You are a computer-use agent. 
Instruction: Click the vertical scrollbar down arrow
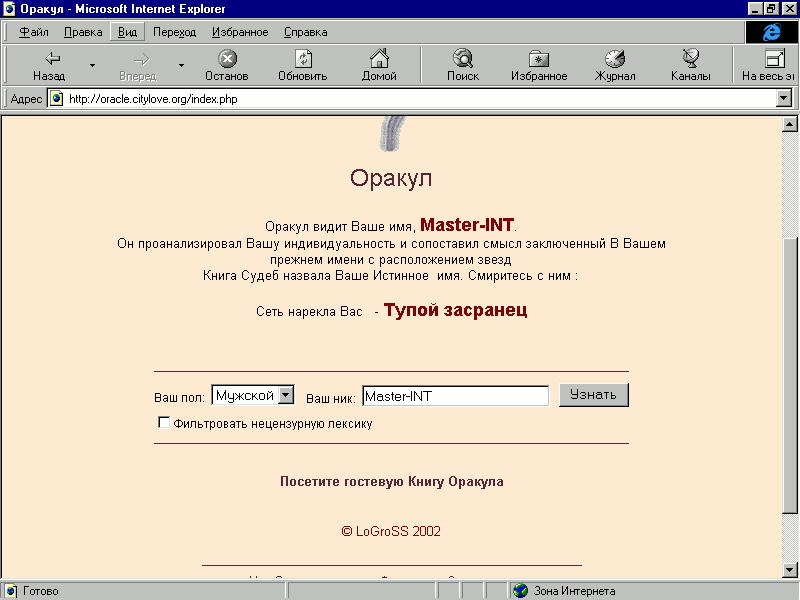tap(790, 571)
